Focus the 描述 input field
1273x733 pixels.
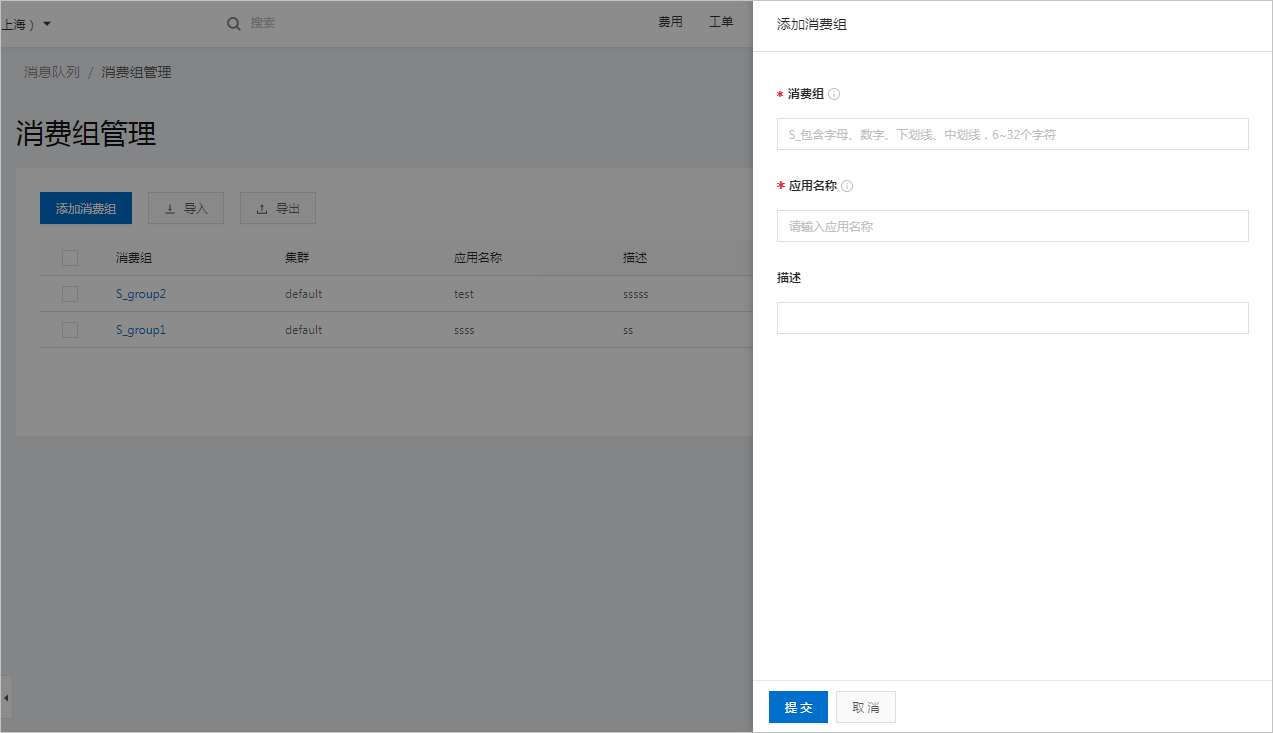[x=1013, y=318]
